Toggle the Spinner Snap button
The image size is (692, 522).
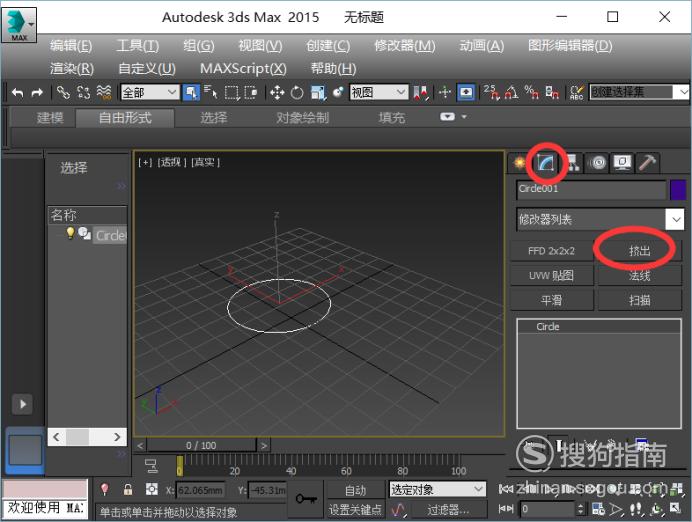[x=552, y=92]
